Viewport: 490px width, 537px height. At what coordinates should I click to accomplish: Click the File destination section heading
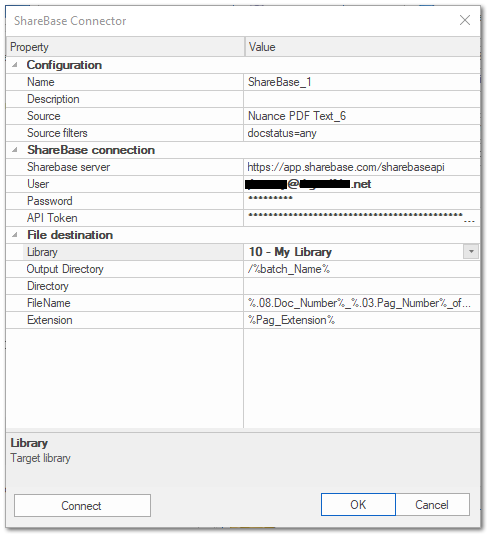(x=70, y=235)
